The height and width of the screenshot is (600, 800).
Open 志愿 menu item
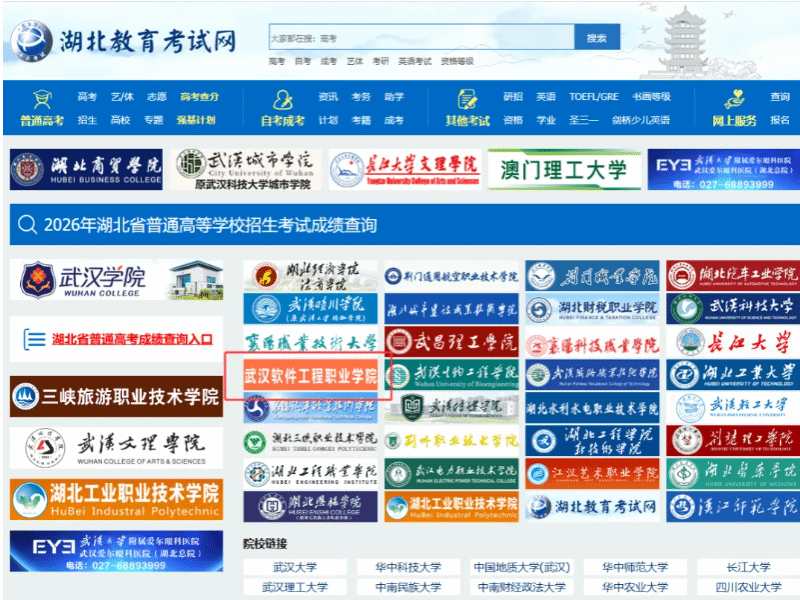point(157,97)
